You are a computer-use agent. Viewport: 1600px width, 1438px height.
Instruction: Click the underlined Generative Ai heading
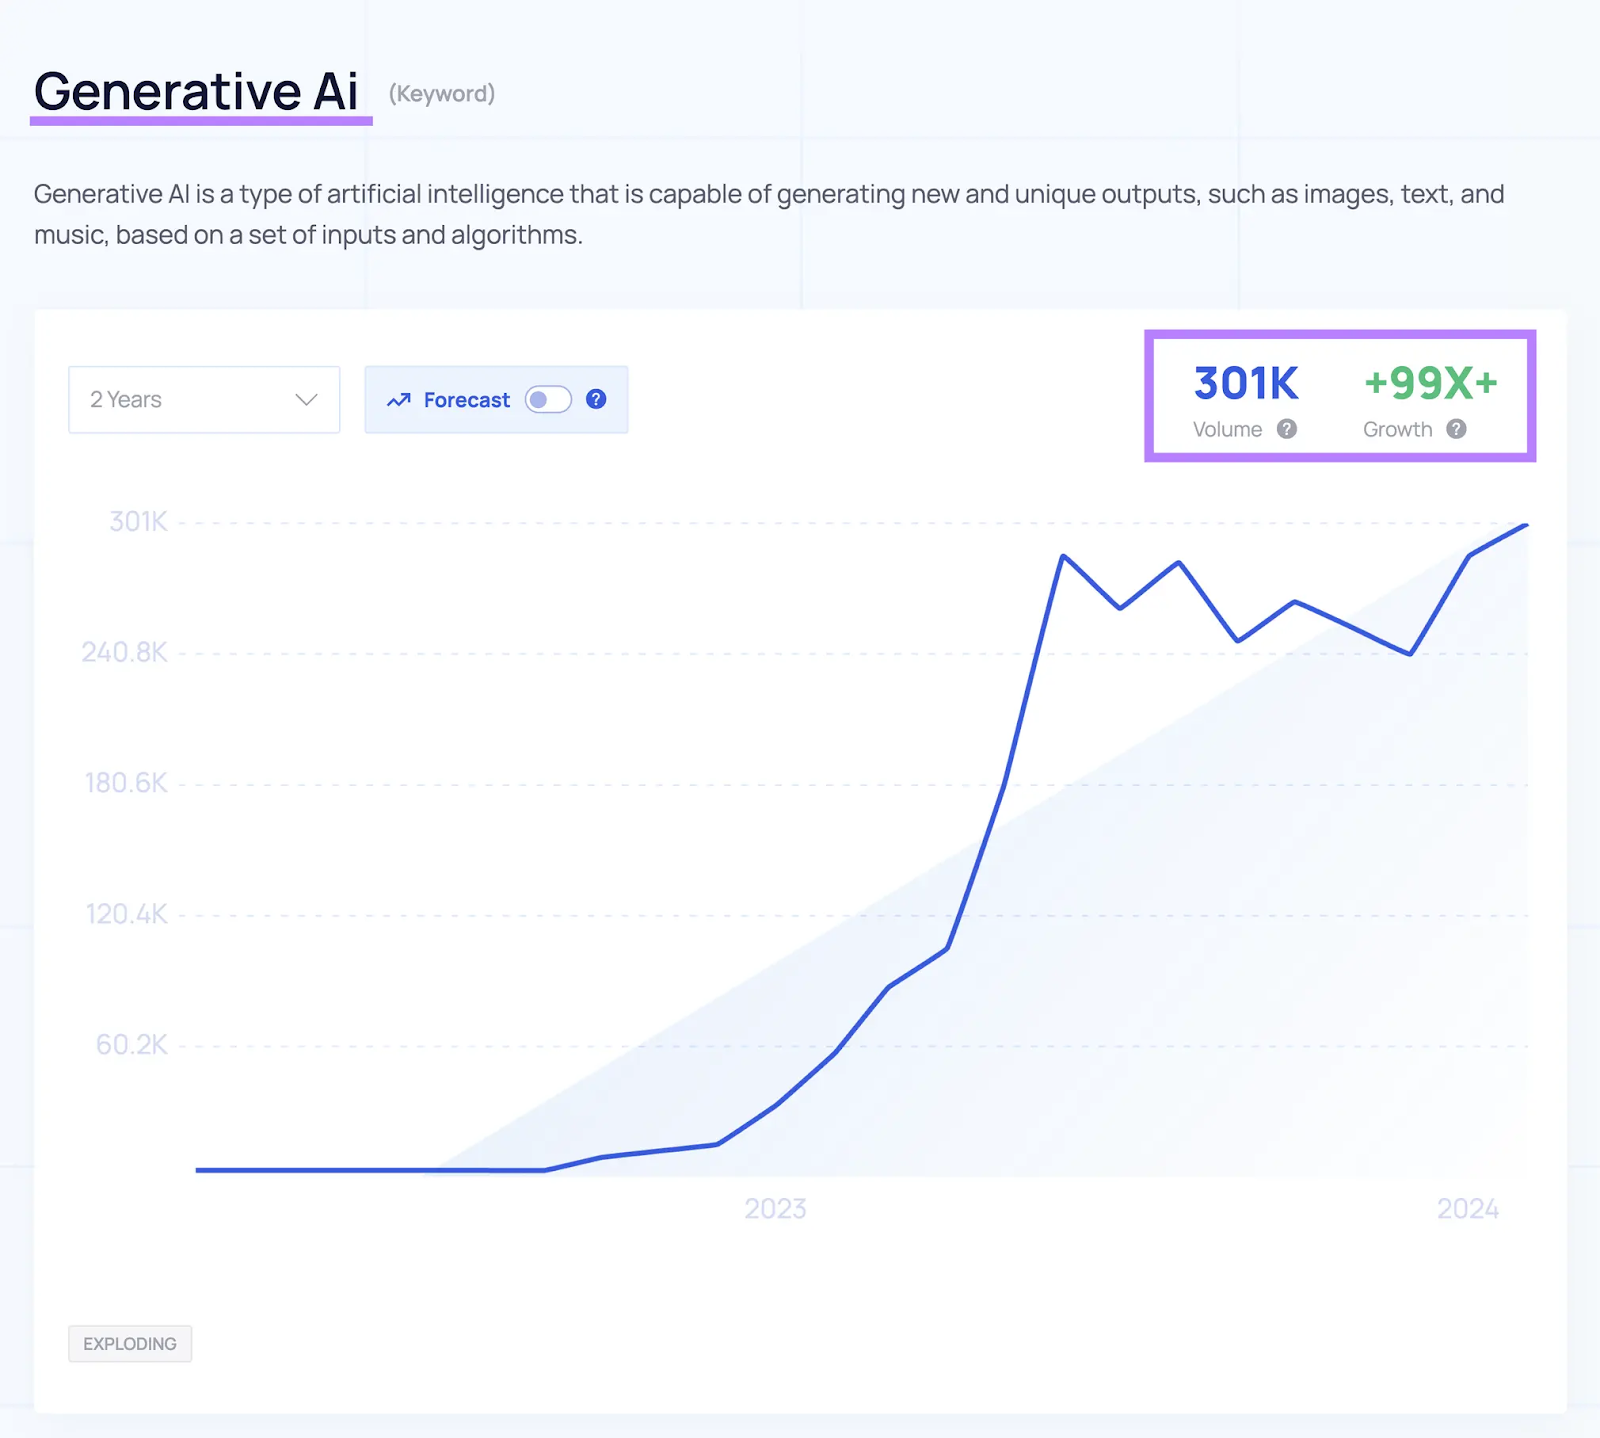pos(197,92)
